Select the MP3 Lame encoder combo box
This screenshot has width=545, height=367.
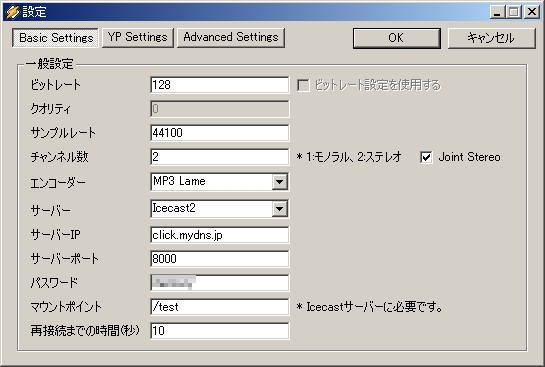click(x=220, y=181)
